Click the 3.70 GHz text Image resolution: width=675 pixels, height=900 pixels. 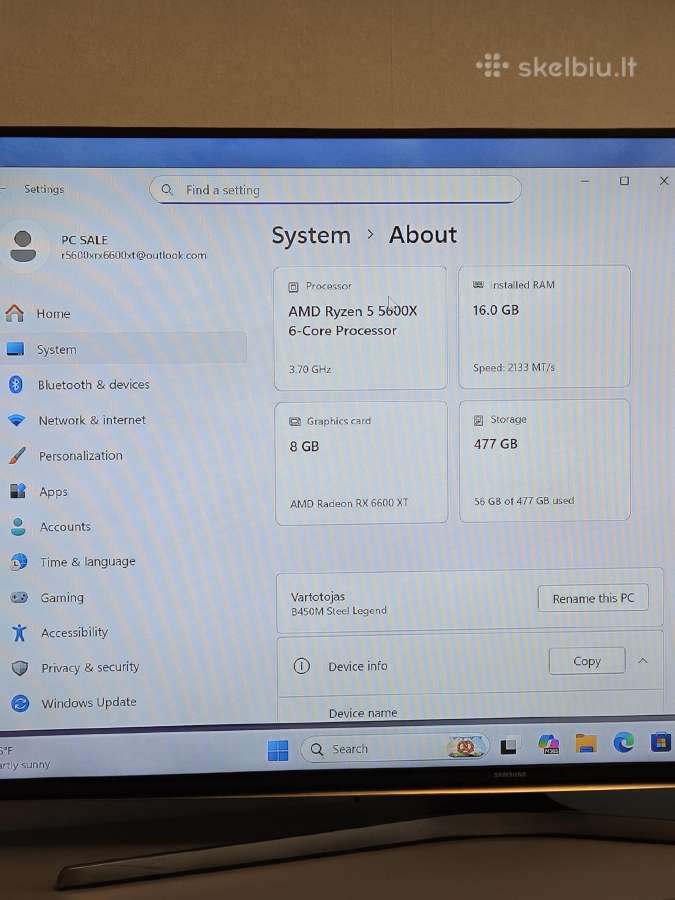pyautogui.click(x=310, y=369)
